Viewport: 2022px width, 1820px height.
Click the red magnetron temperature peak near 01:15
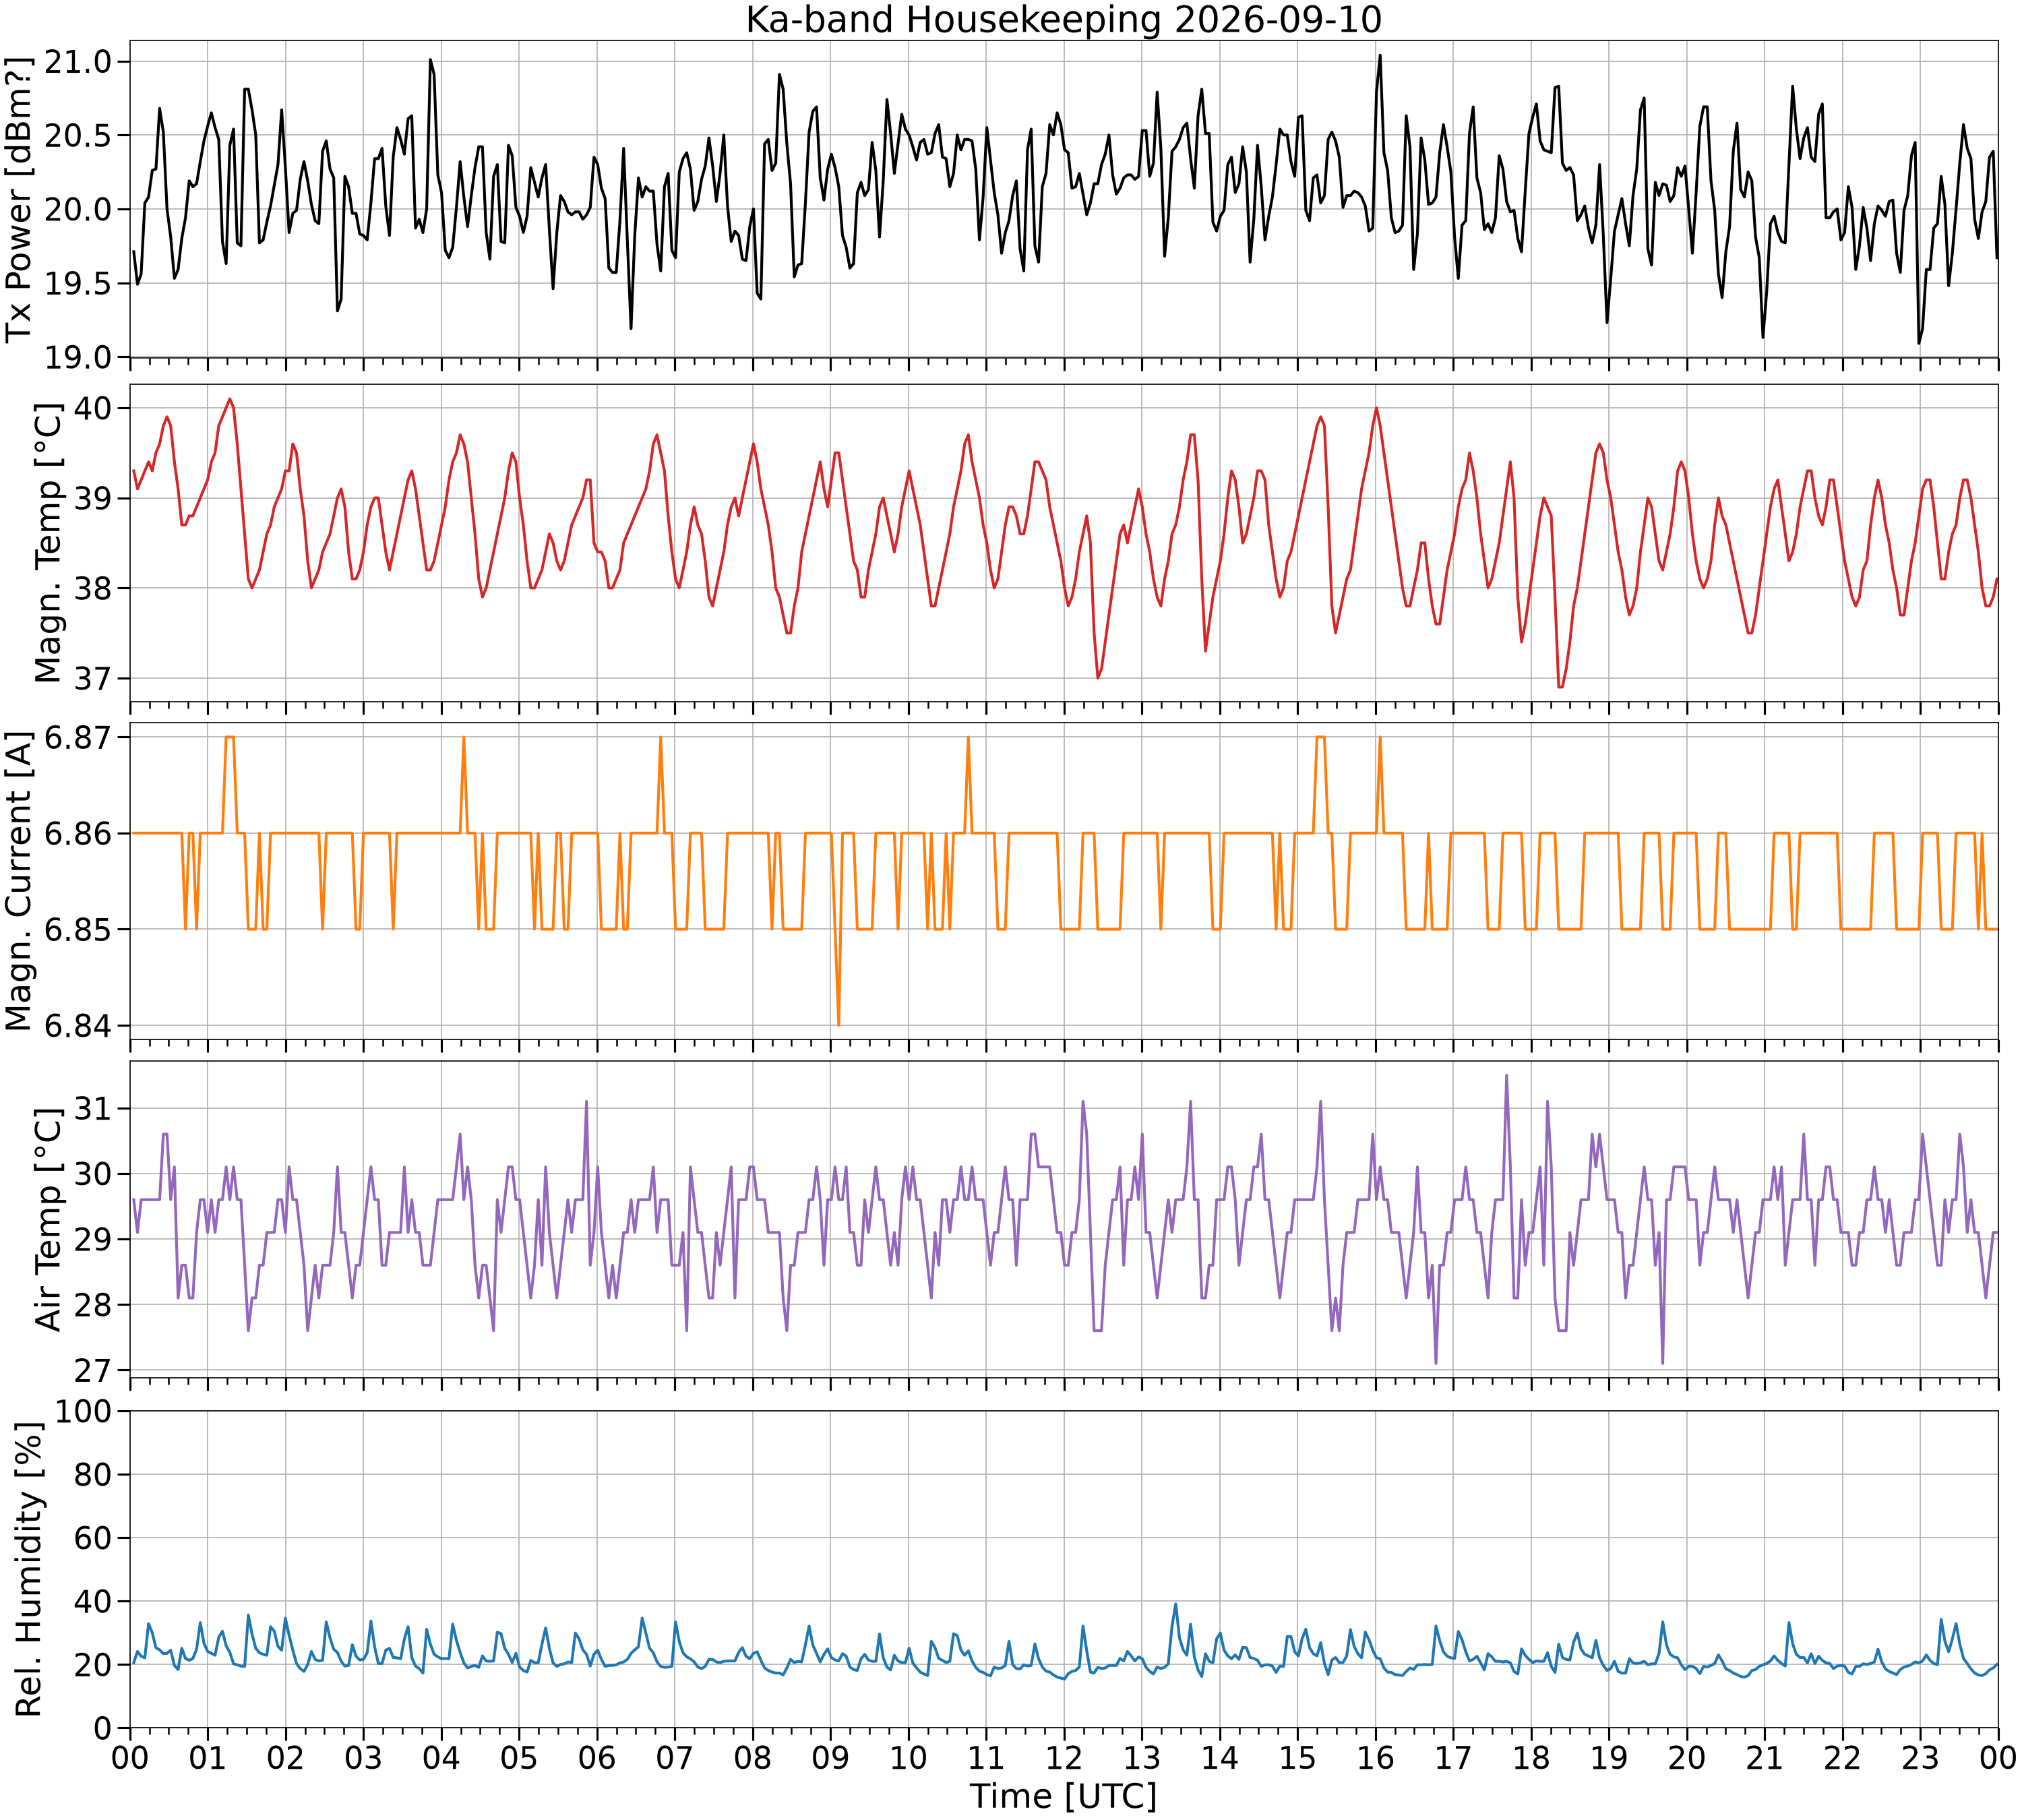(x=230, y=399)
